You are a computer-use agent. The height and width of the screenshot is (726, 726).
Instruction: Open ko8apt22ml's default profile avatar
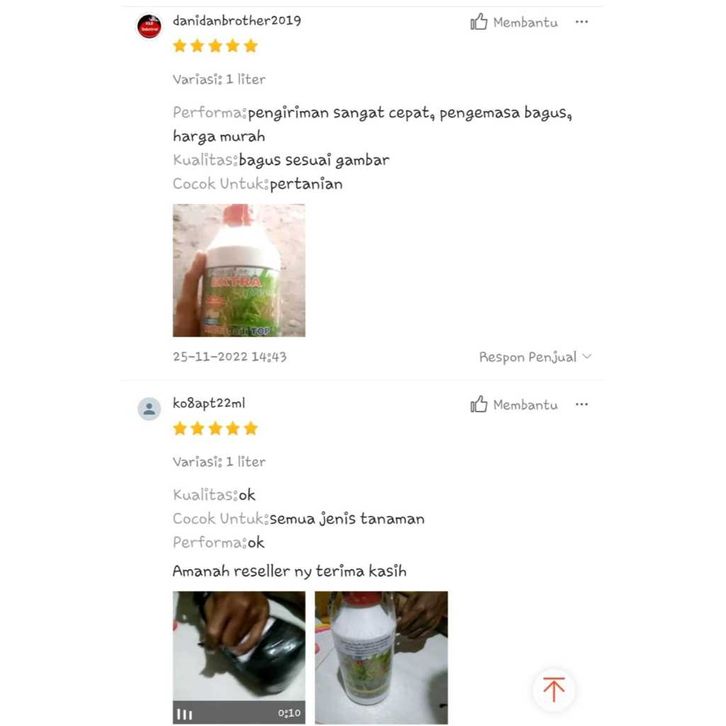coord(149,409)
